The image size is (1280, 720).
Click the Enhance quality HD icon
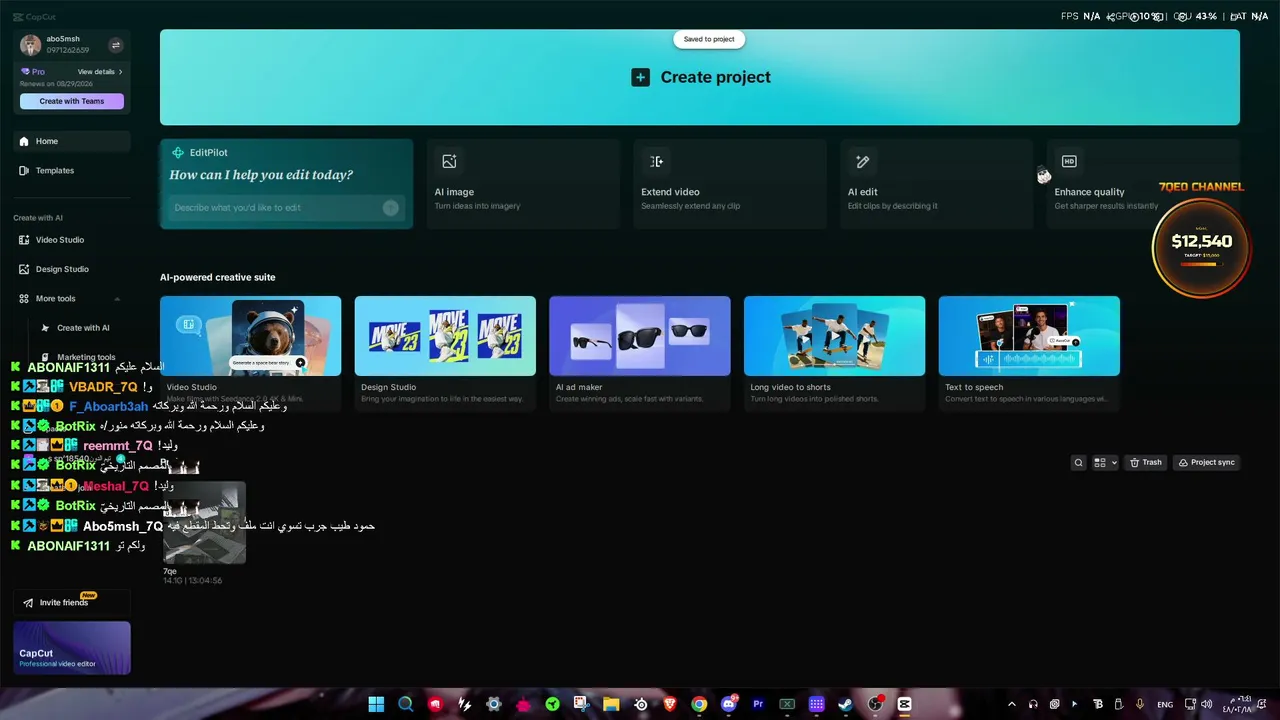pyautogui.click(x=1069, y=161)
